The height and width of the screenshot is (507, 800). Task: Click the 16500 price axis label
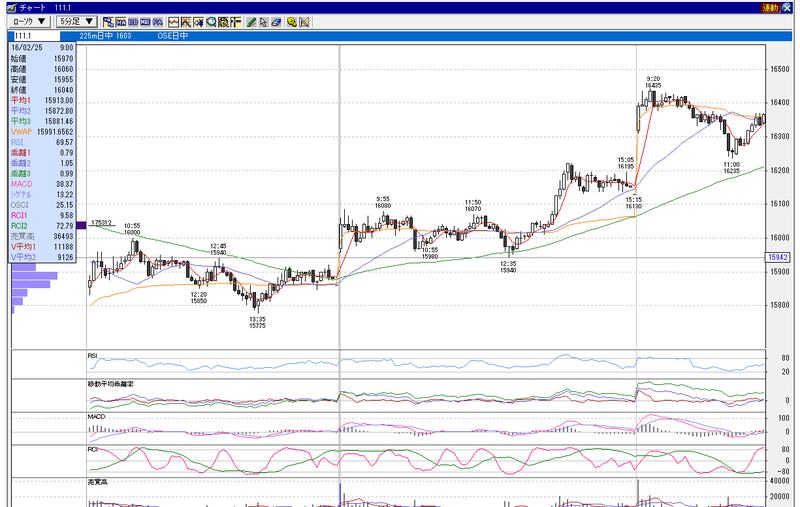[x=780, y=69]
